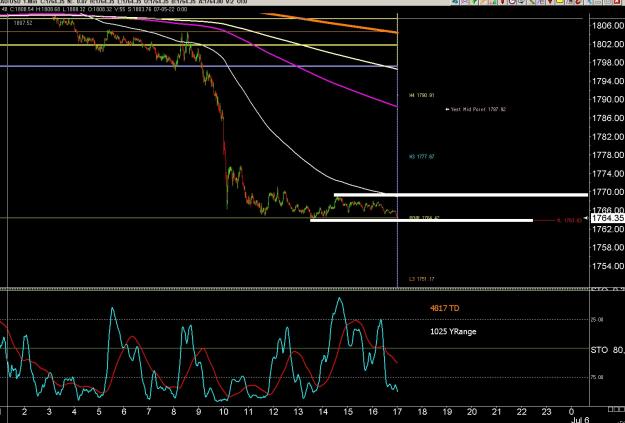Click the 1758.00 price axis label
The width and height of the screenshot is (625, 423).
[608, 247]
